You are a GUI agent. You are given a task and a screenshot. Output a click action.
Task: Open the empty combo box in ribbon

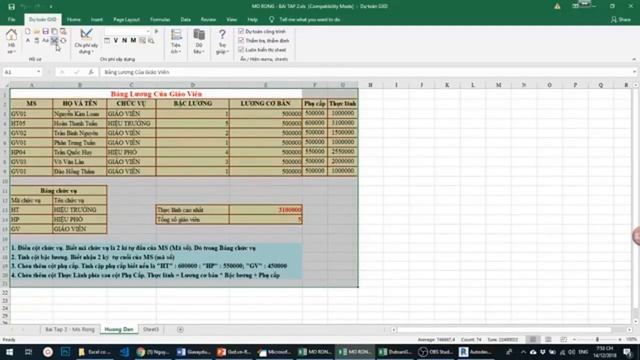[127, 31]
